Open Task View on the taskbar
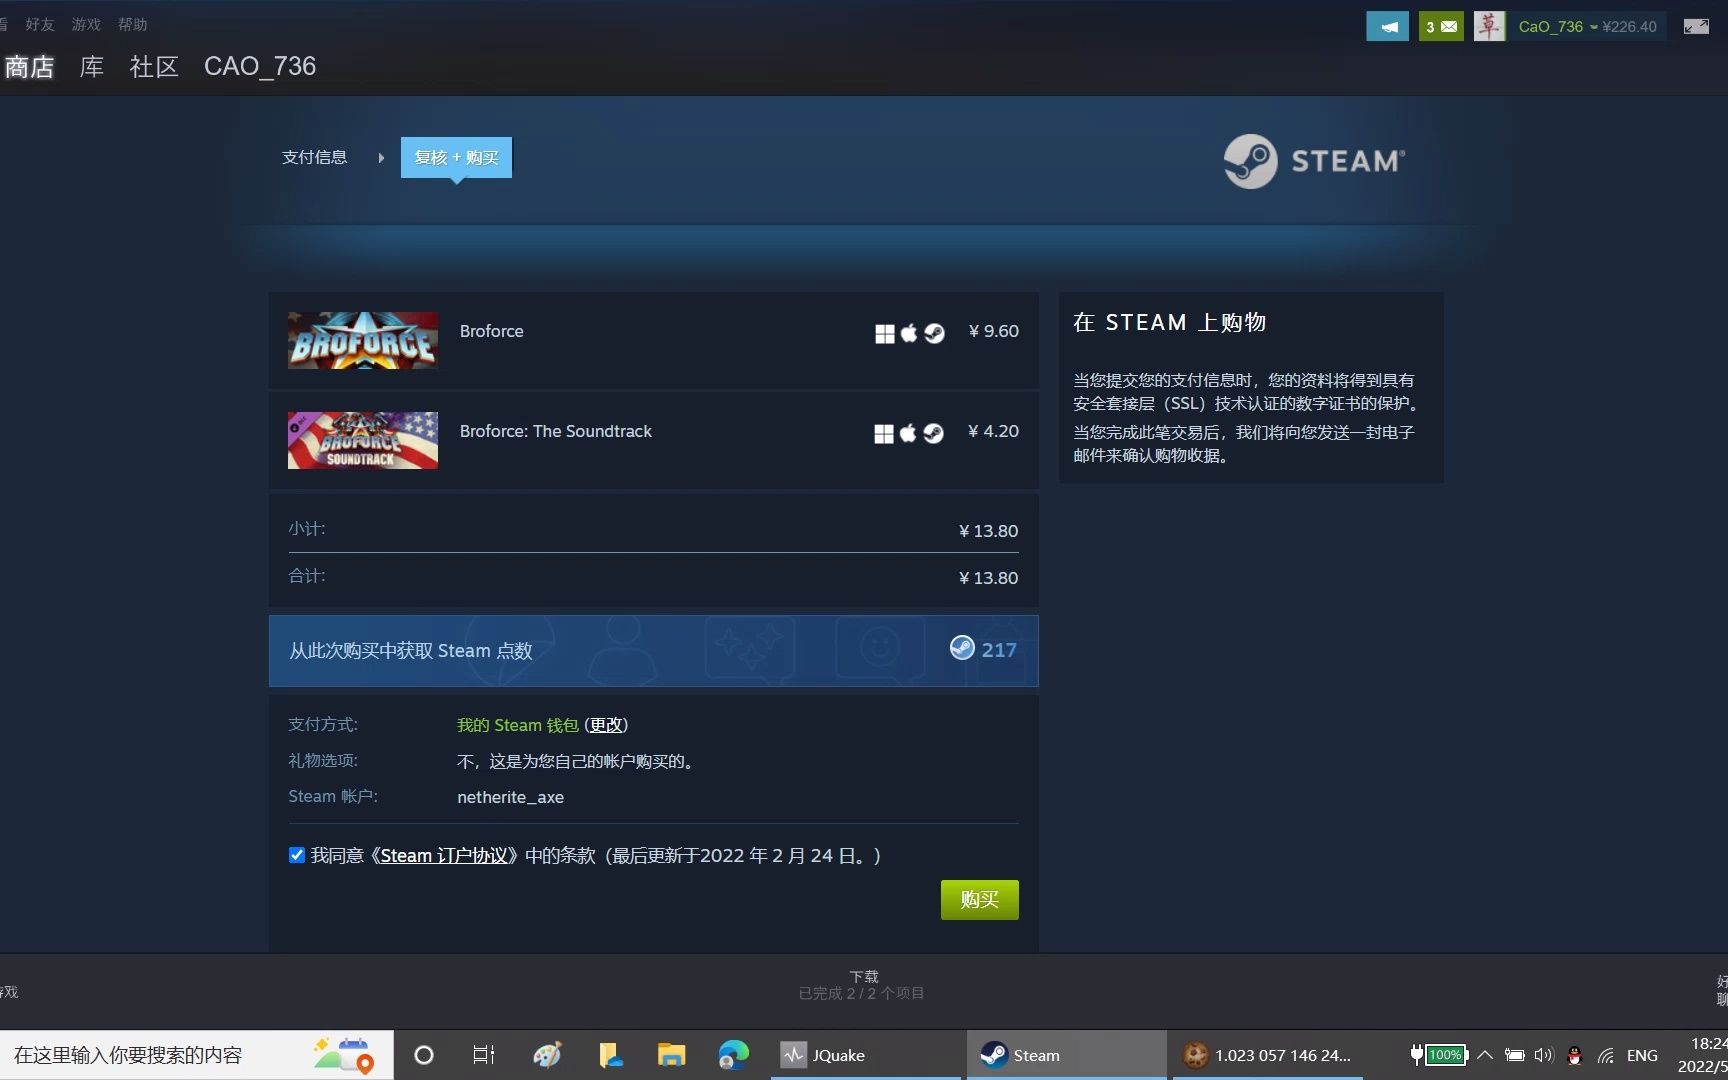1728x1080 pixels. coord(484,1055)
